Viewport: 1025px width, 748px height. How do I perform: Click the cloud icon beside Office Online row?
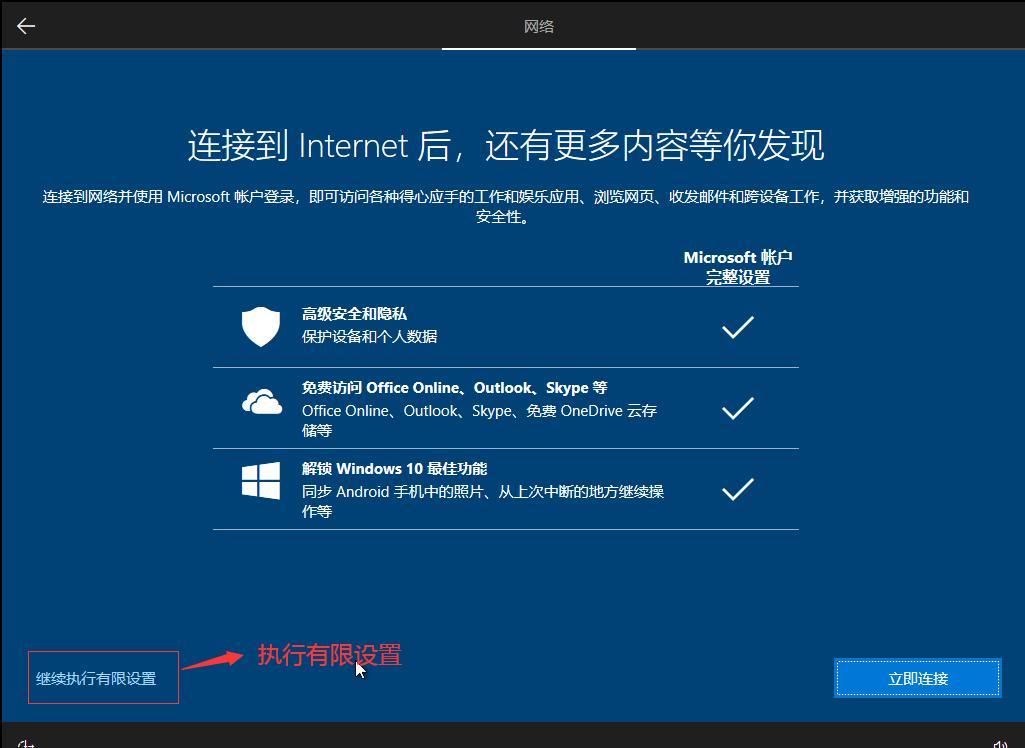261,402
